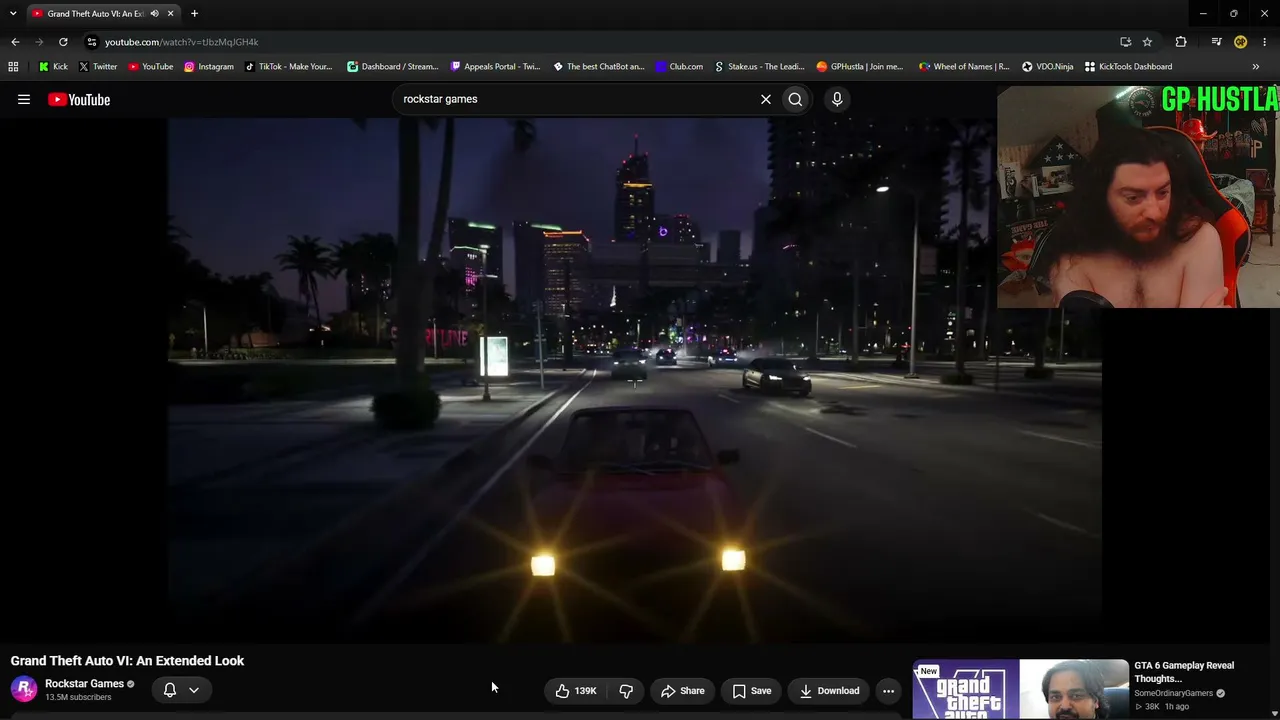Open a new browser tab
This screenshot has height=720, width=1280.
(x=194, y=14)
